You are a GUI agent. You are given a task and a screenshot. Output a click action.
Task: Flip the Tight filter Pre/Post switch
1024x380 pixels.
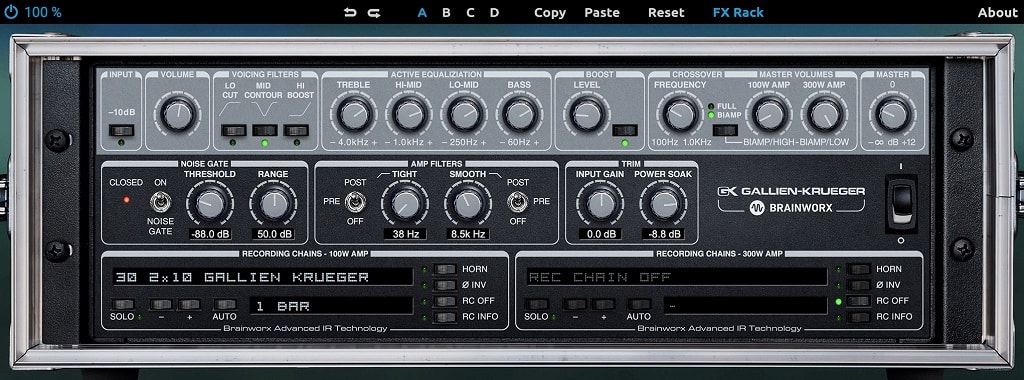pyautogui.click(x=355, y=203)
